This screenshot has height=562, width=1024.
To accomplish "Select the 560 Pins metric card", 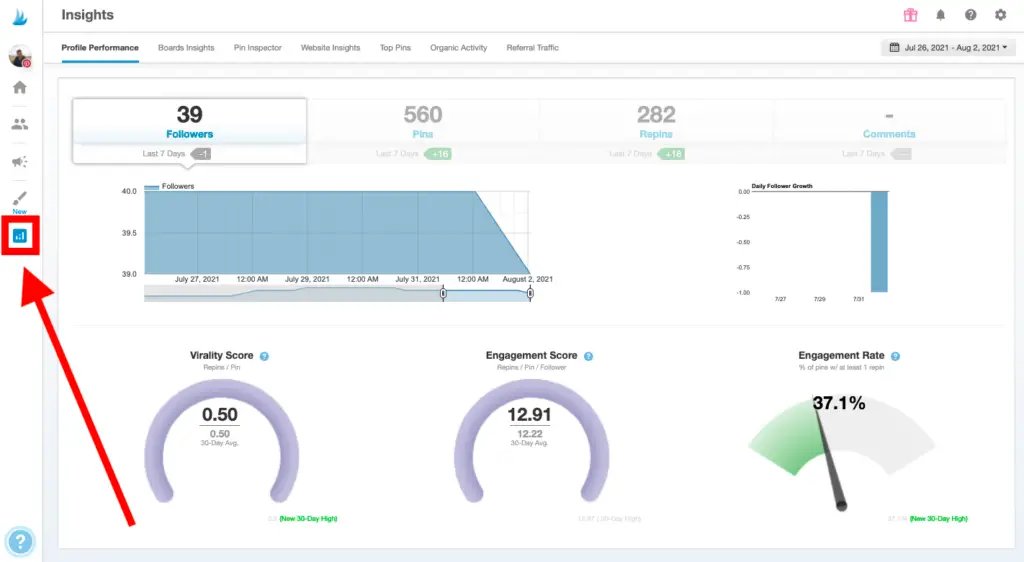I will coord(423,131).
